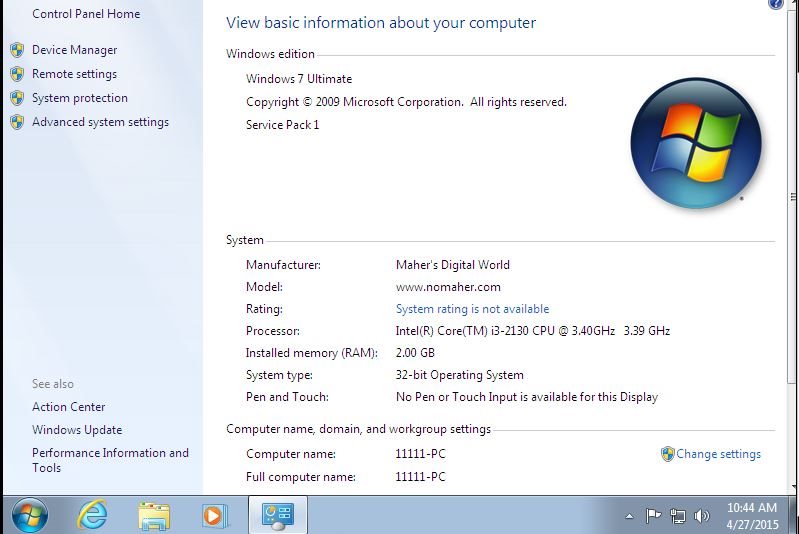The width and height of the screenshot is (799, 534).
Task: Click the date 4/27/2015 in the tray
Action: (752, 524)
